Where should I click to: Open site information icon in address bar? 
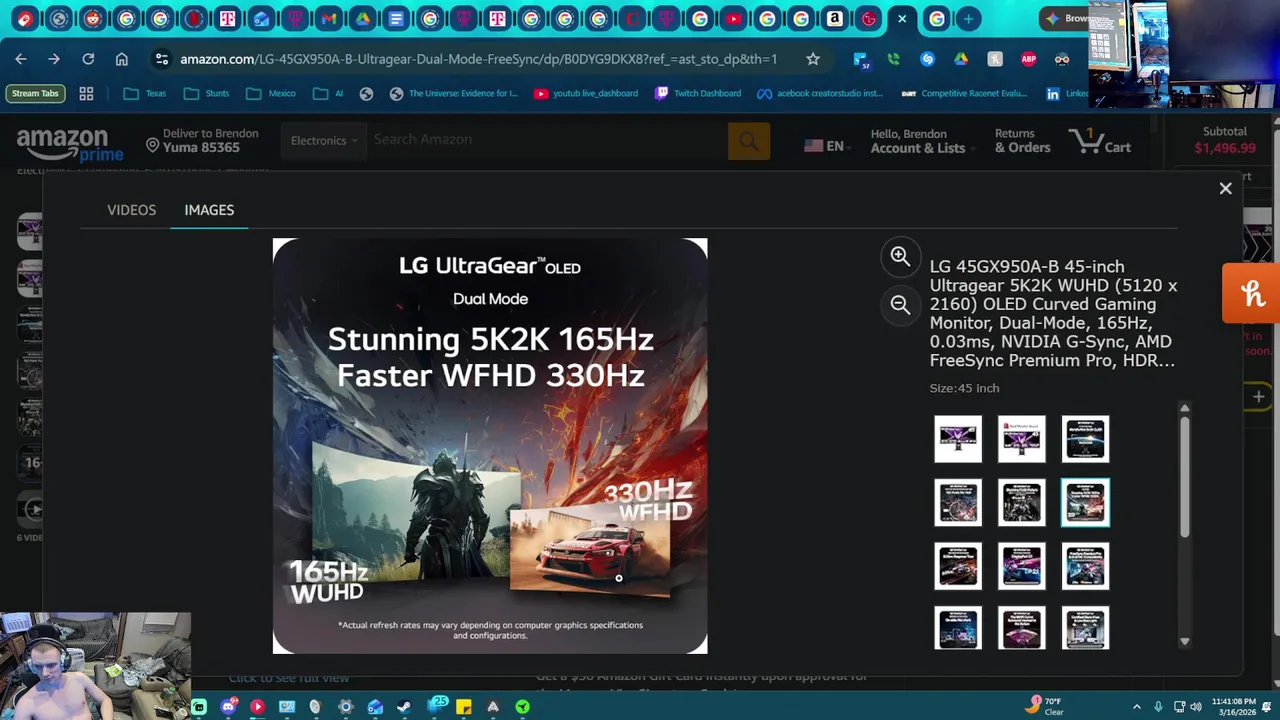161,59
